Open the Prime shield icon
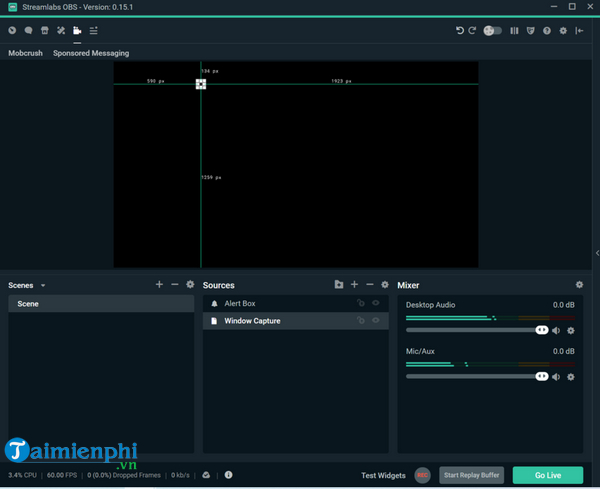 click(530, 31)
